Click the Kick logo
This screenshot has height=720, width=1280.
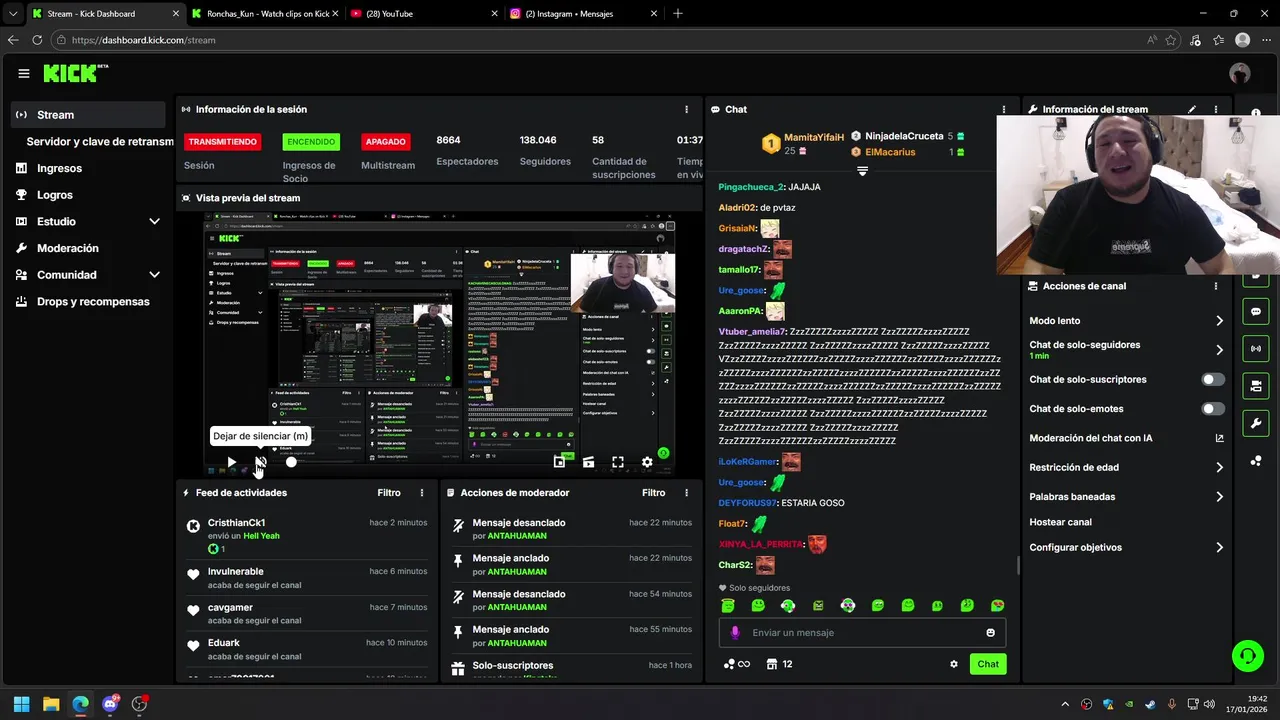pos(76,73)
